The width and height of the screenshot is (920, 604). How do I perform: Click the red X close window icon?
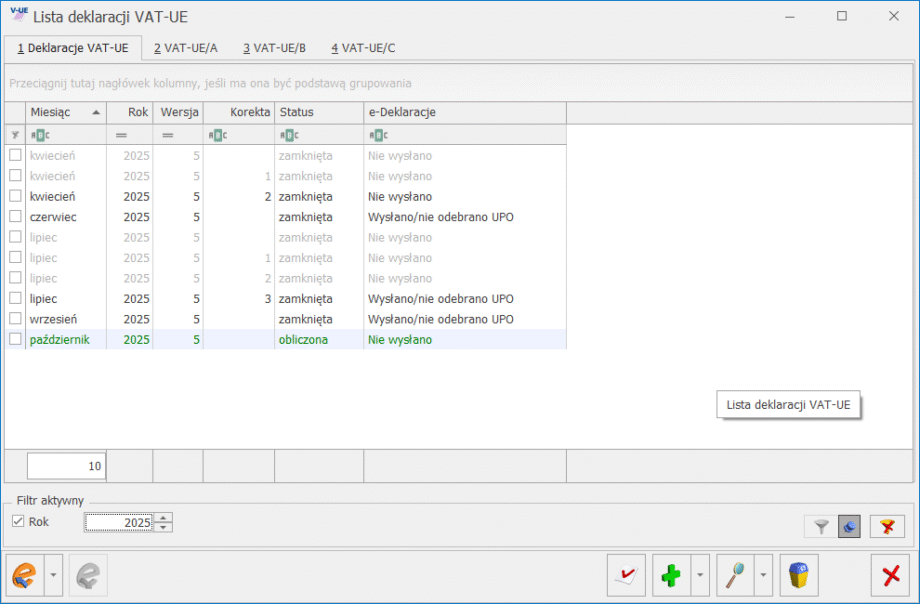pos(890,575)
